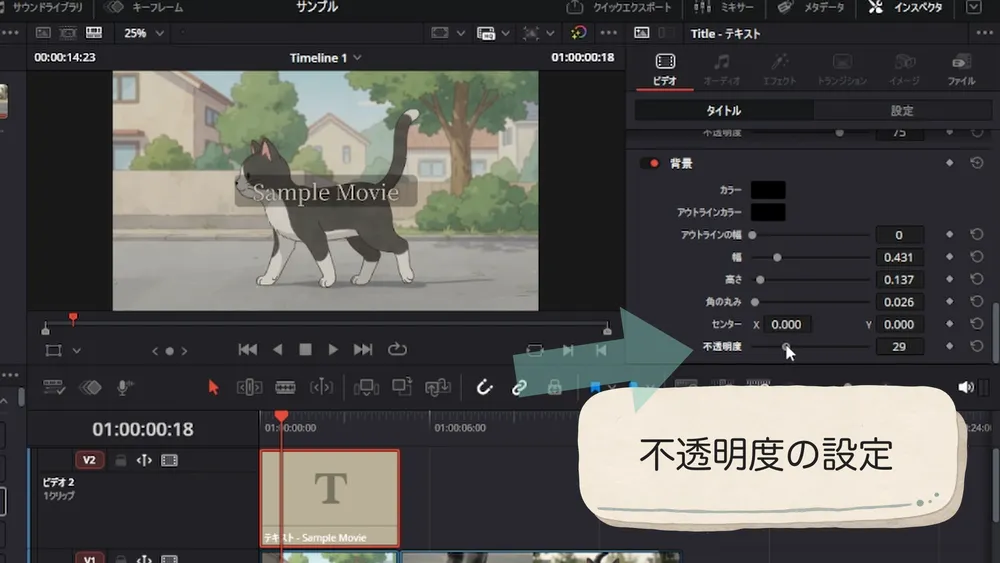The width and height of the screenshot is (1000, 563).
Task: Add keyframe diamond for 角の丸み
Action: pyautogui.click(x=950, y=302)
